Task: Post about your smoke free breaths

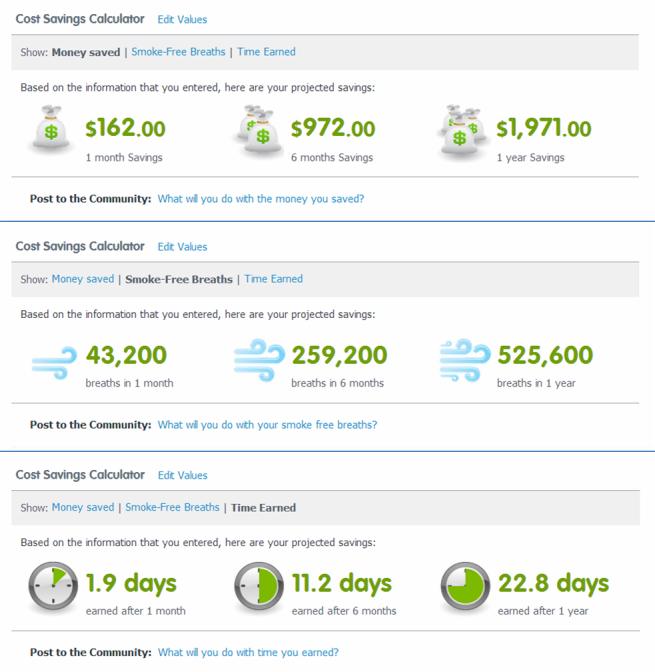Action: pos(267,425)
